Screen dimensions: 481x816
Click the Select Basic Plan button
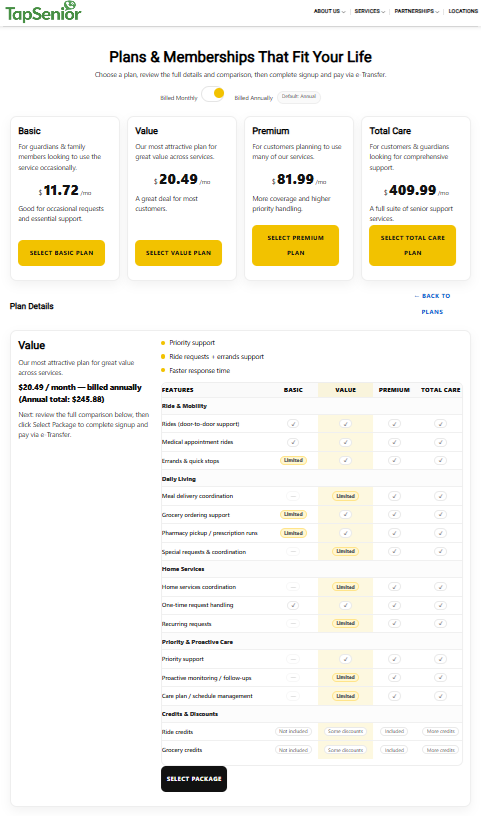point(61,253)
